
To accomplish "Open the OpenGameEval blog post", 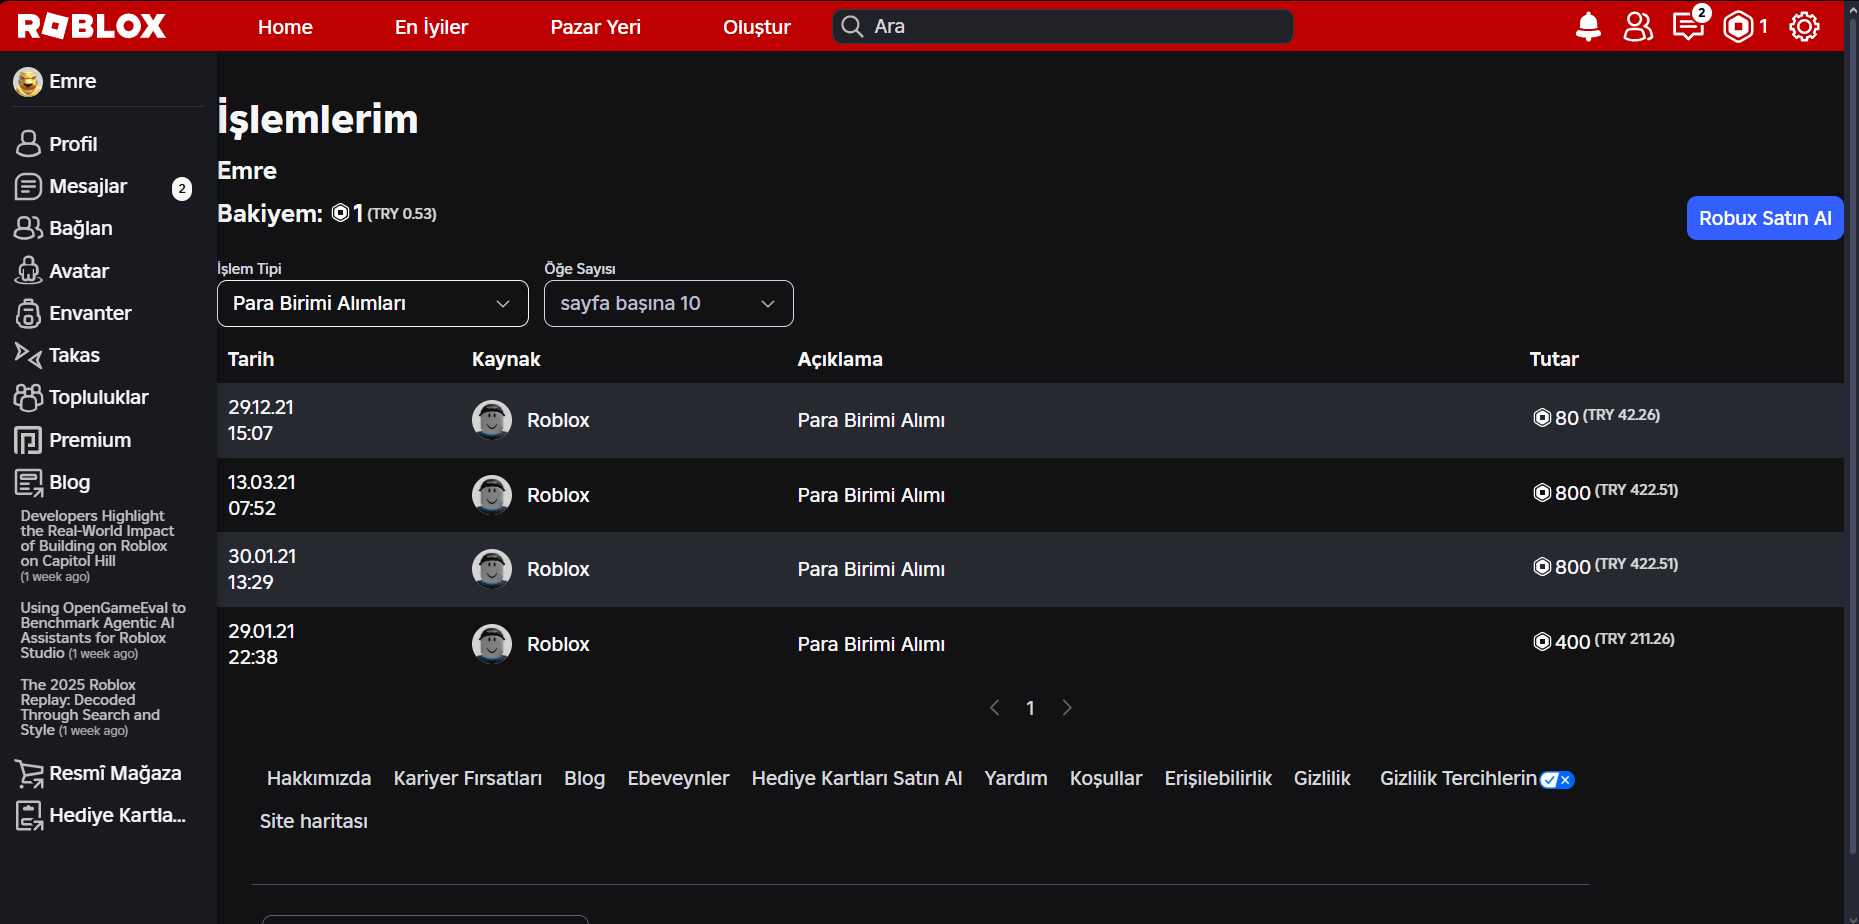I will coord(103,631).
